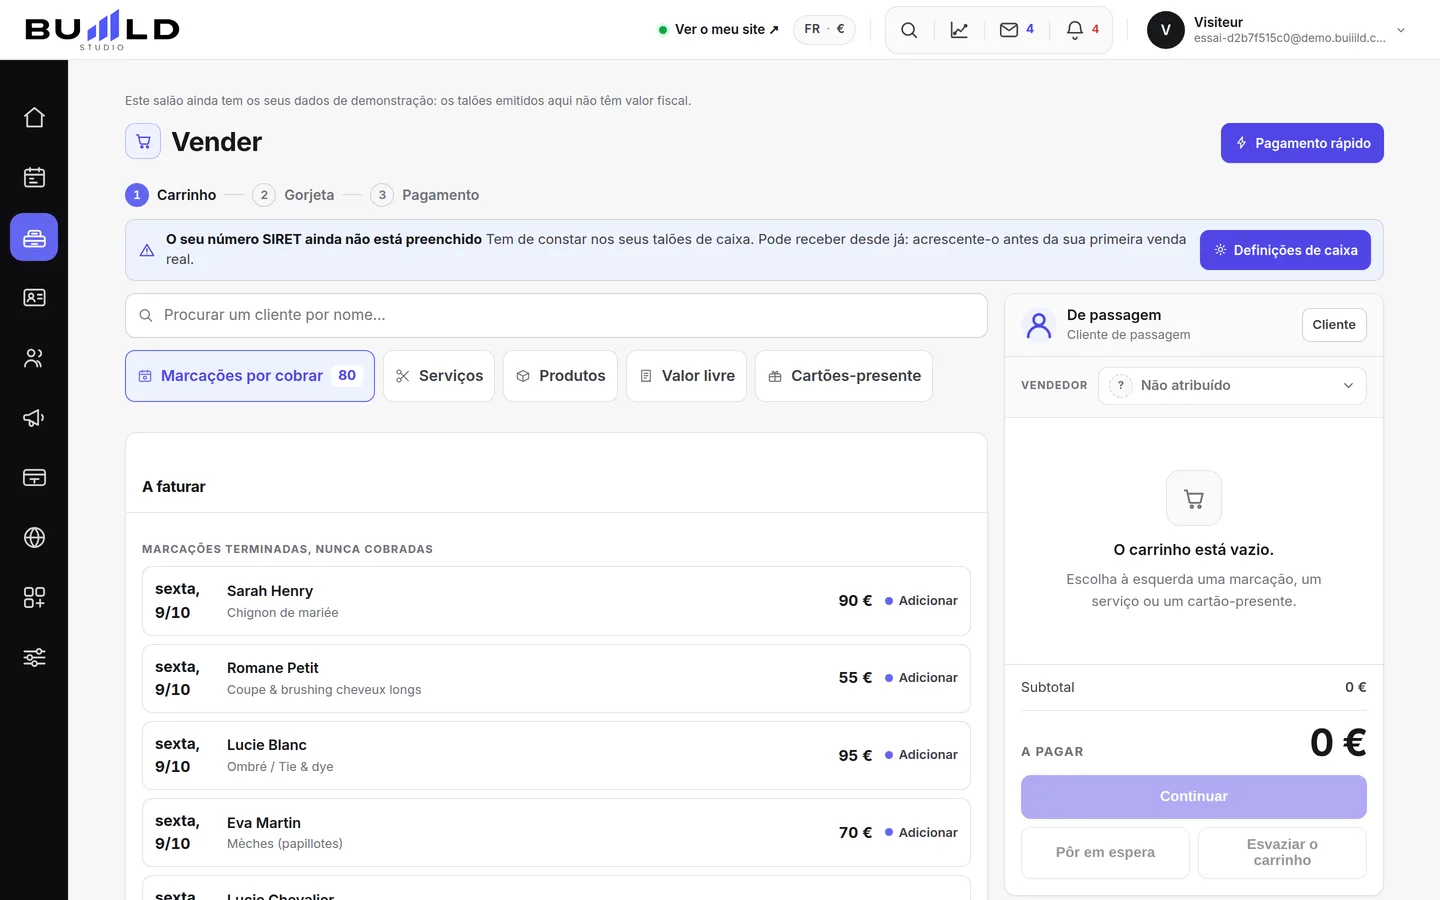Viewport: 1440px width, 900px height.
Task: Open the FR · € language currency selector
Action: coord(824,29)
